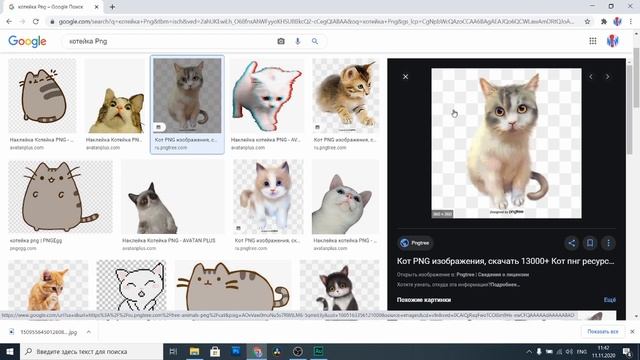Viewport: 640px width, 360px height.
Task: Close the image preview panel
Action: point(405,76)
